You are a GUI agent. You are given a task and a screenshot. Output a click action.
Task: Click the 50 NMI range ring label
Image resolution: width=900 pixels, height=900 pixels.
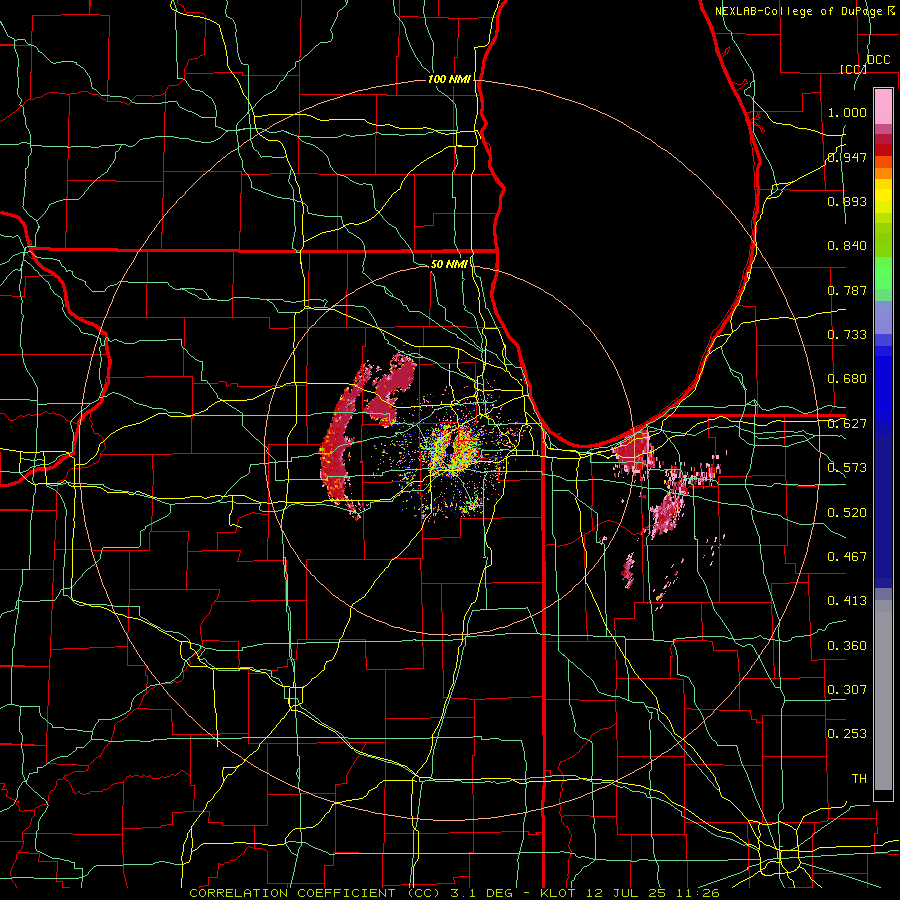(x=449, y=264)
